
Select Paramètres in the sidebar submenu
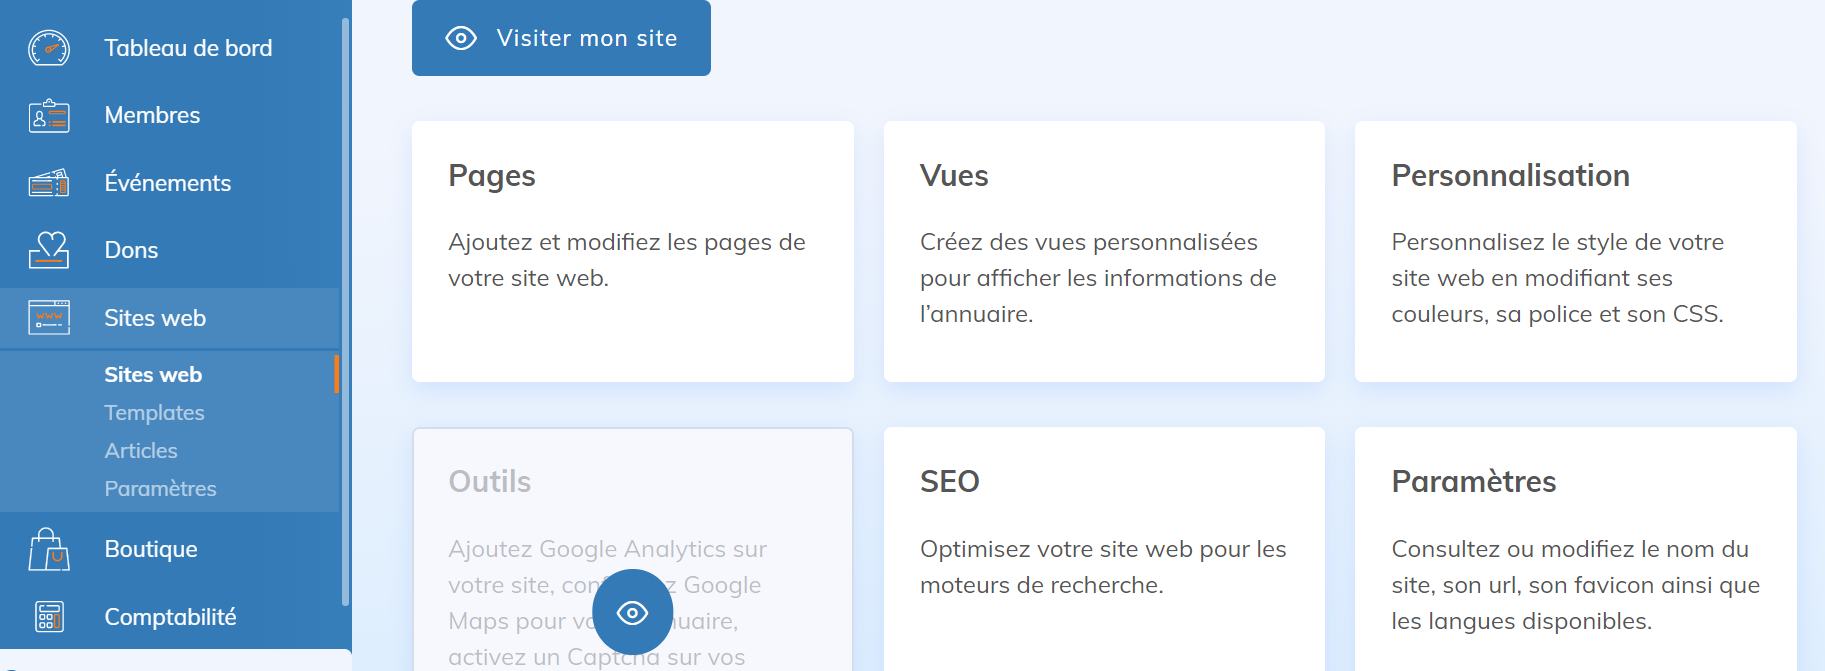[160, 489]
